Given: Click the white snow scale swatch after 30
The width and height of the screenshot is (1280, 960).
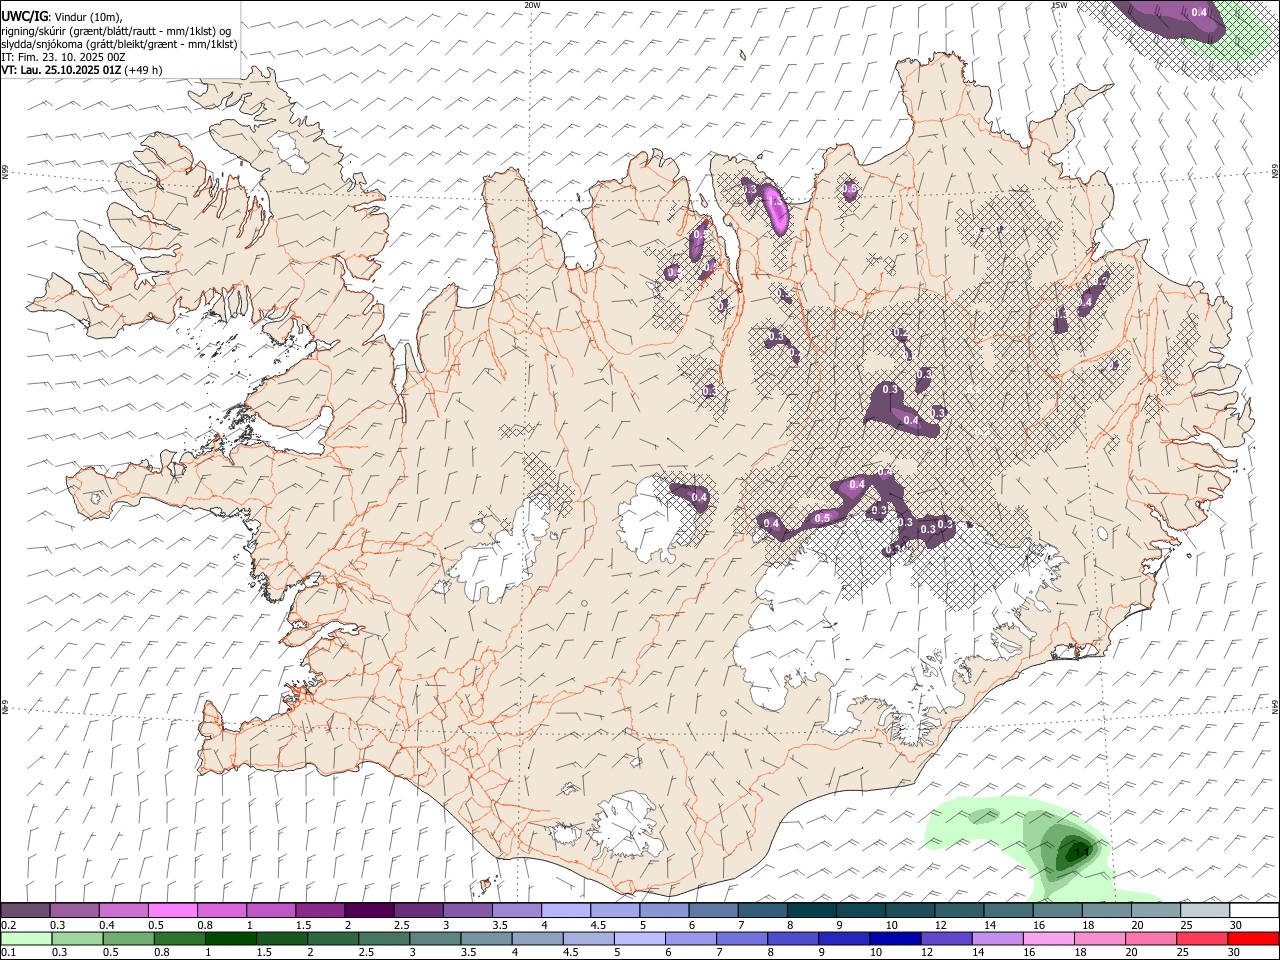Looking at the screenshot, I should coord(1252,910).
